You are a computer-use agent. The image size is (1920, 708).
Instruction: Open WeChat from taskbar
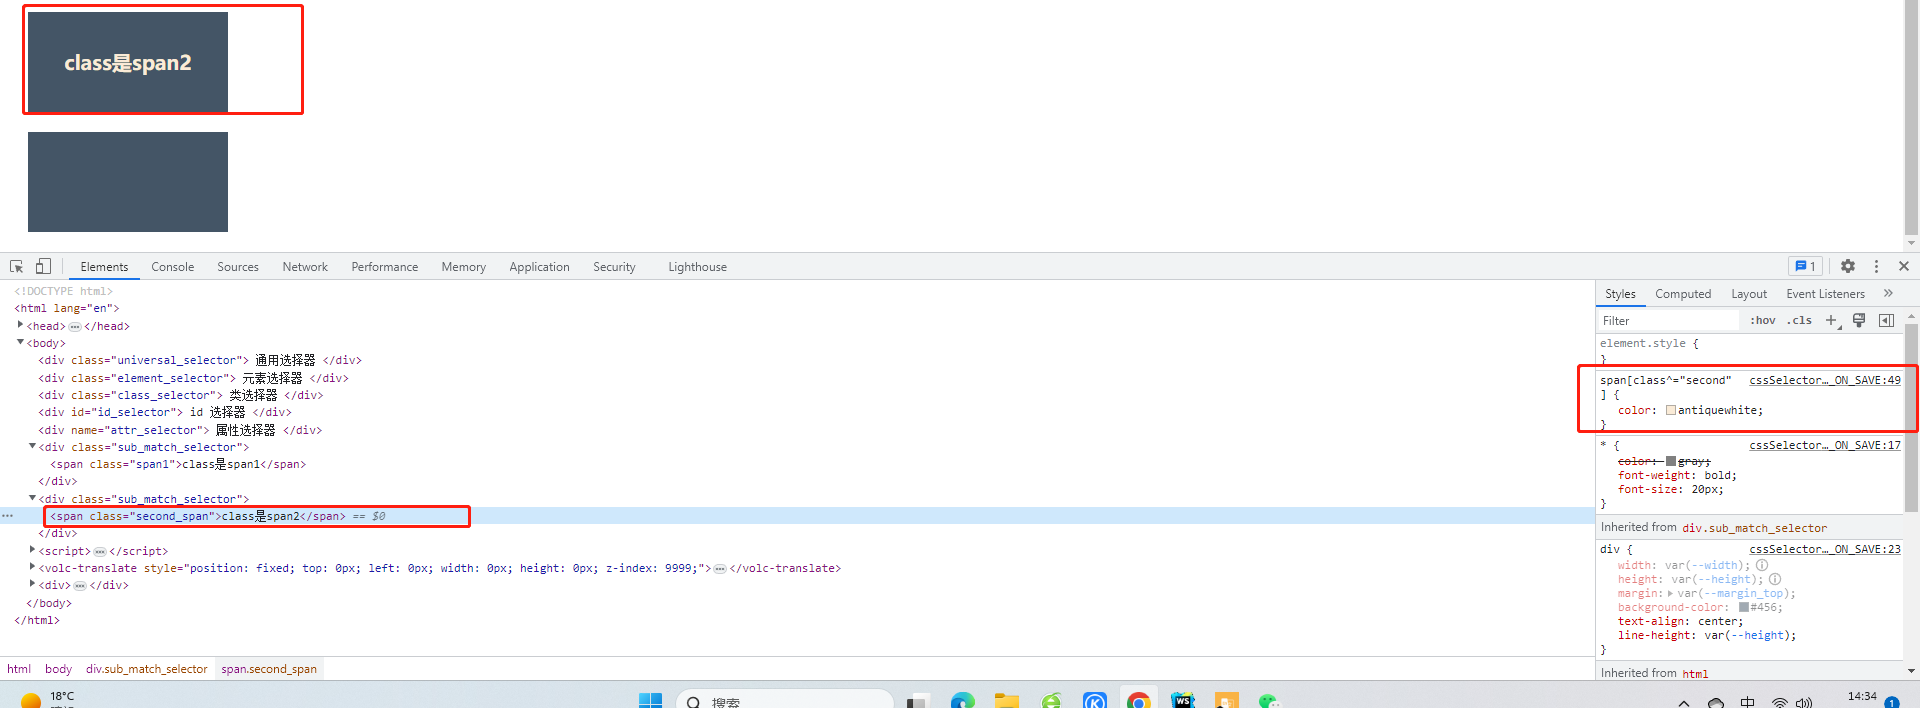pyautogui.click(x=1269, y=700)
